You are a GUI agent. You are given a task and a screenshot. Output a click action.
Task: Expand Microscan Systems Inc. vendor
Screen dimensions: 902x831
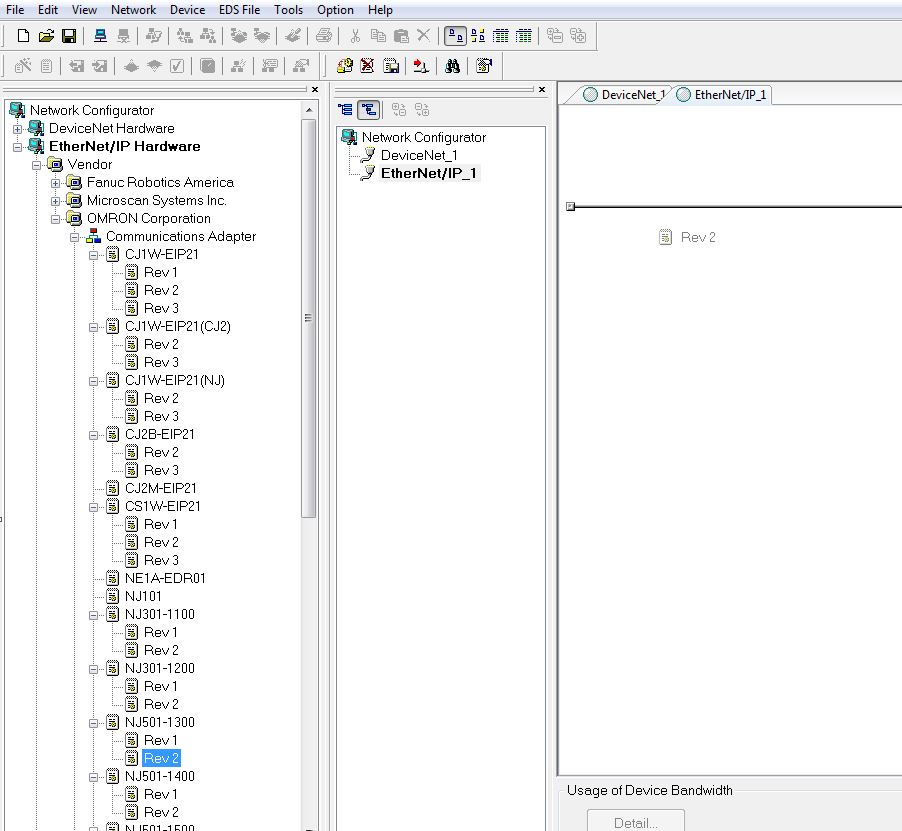(55, 201)
